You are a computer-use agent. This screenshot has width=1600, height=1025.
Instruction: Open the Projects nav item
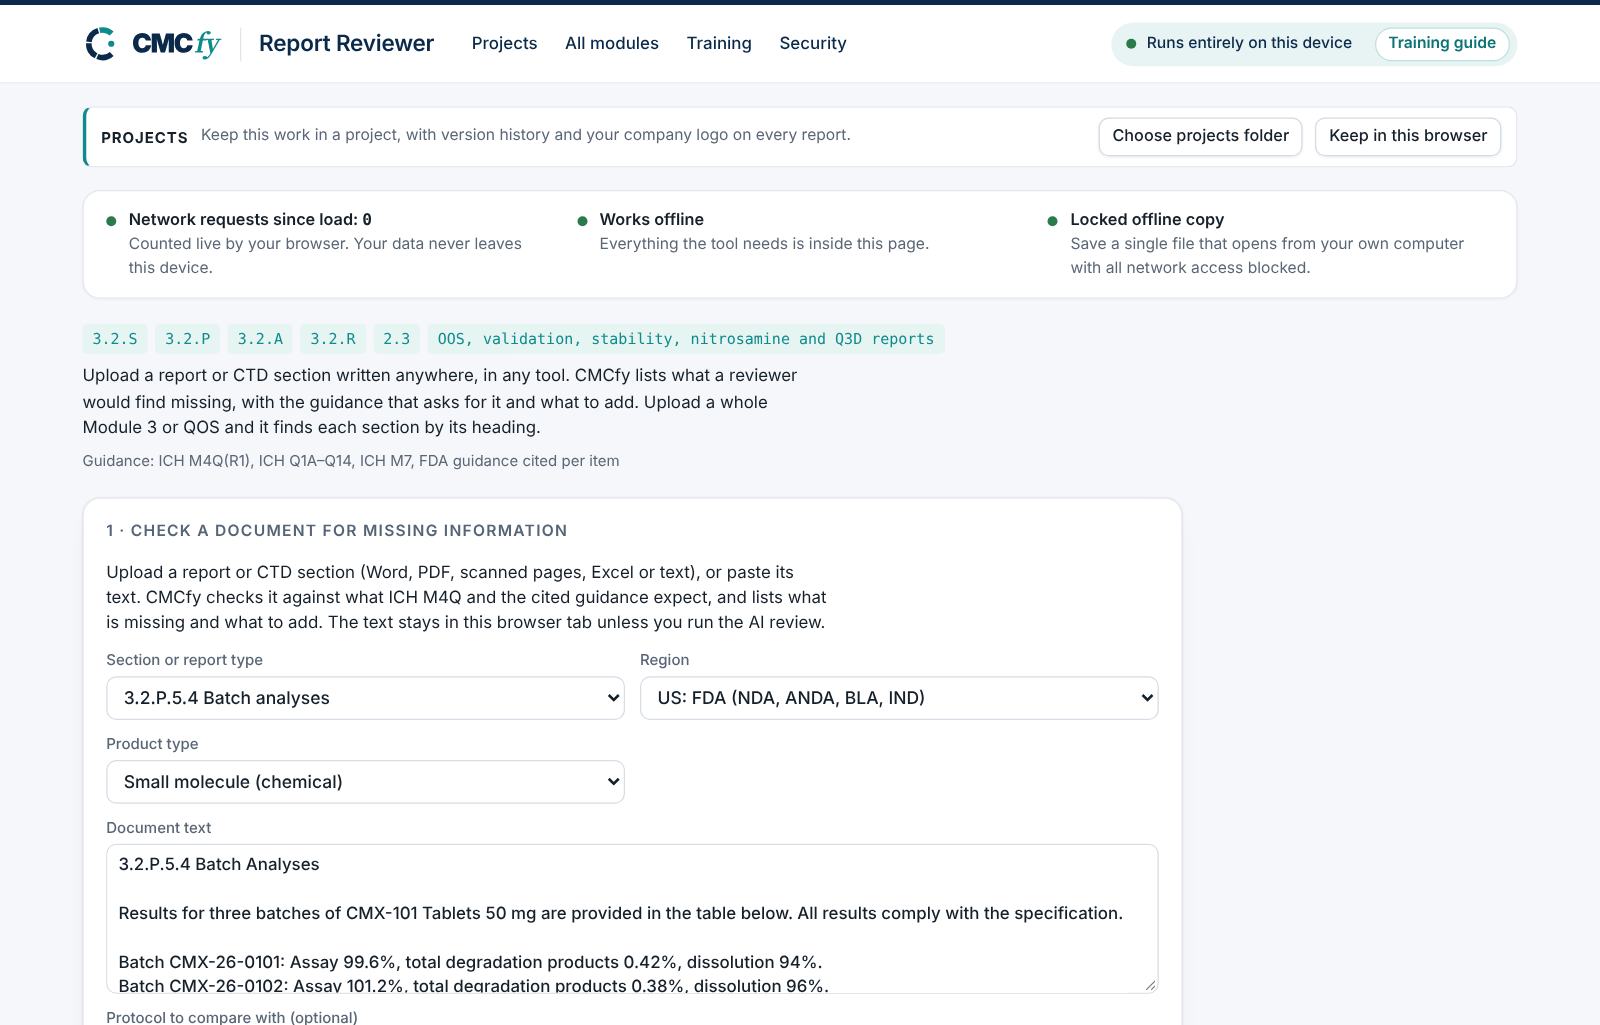(x=504, y=43)
